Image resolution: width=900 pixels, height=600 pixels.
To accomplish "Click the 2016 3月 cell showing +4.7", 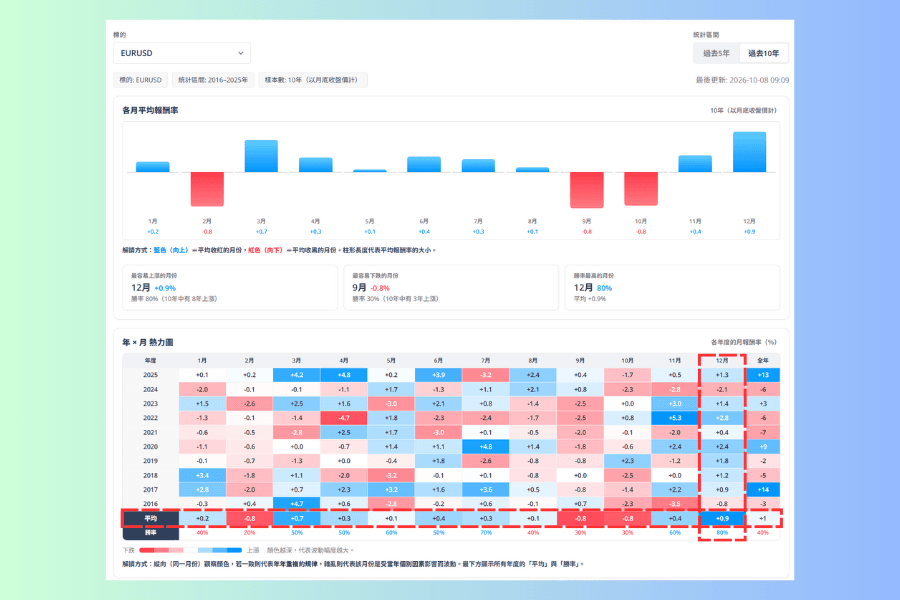I will tap(297, 504).
